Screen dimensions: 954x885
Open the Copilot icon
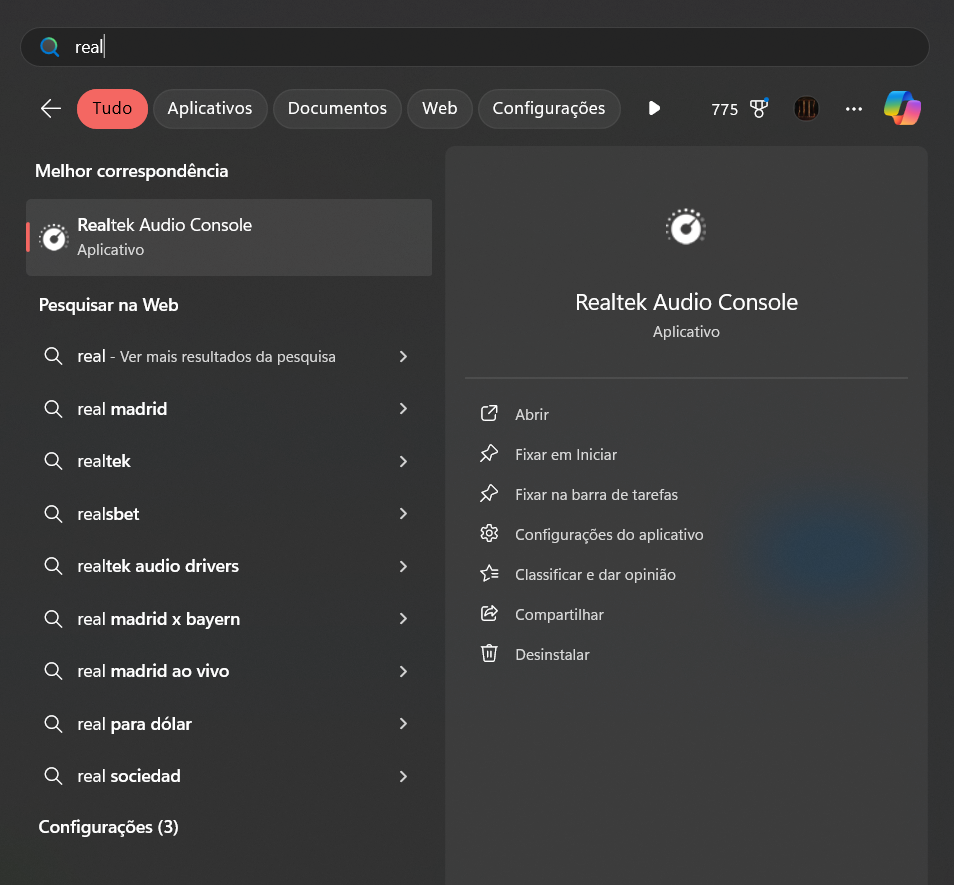[x=902, y=108]
